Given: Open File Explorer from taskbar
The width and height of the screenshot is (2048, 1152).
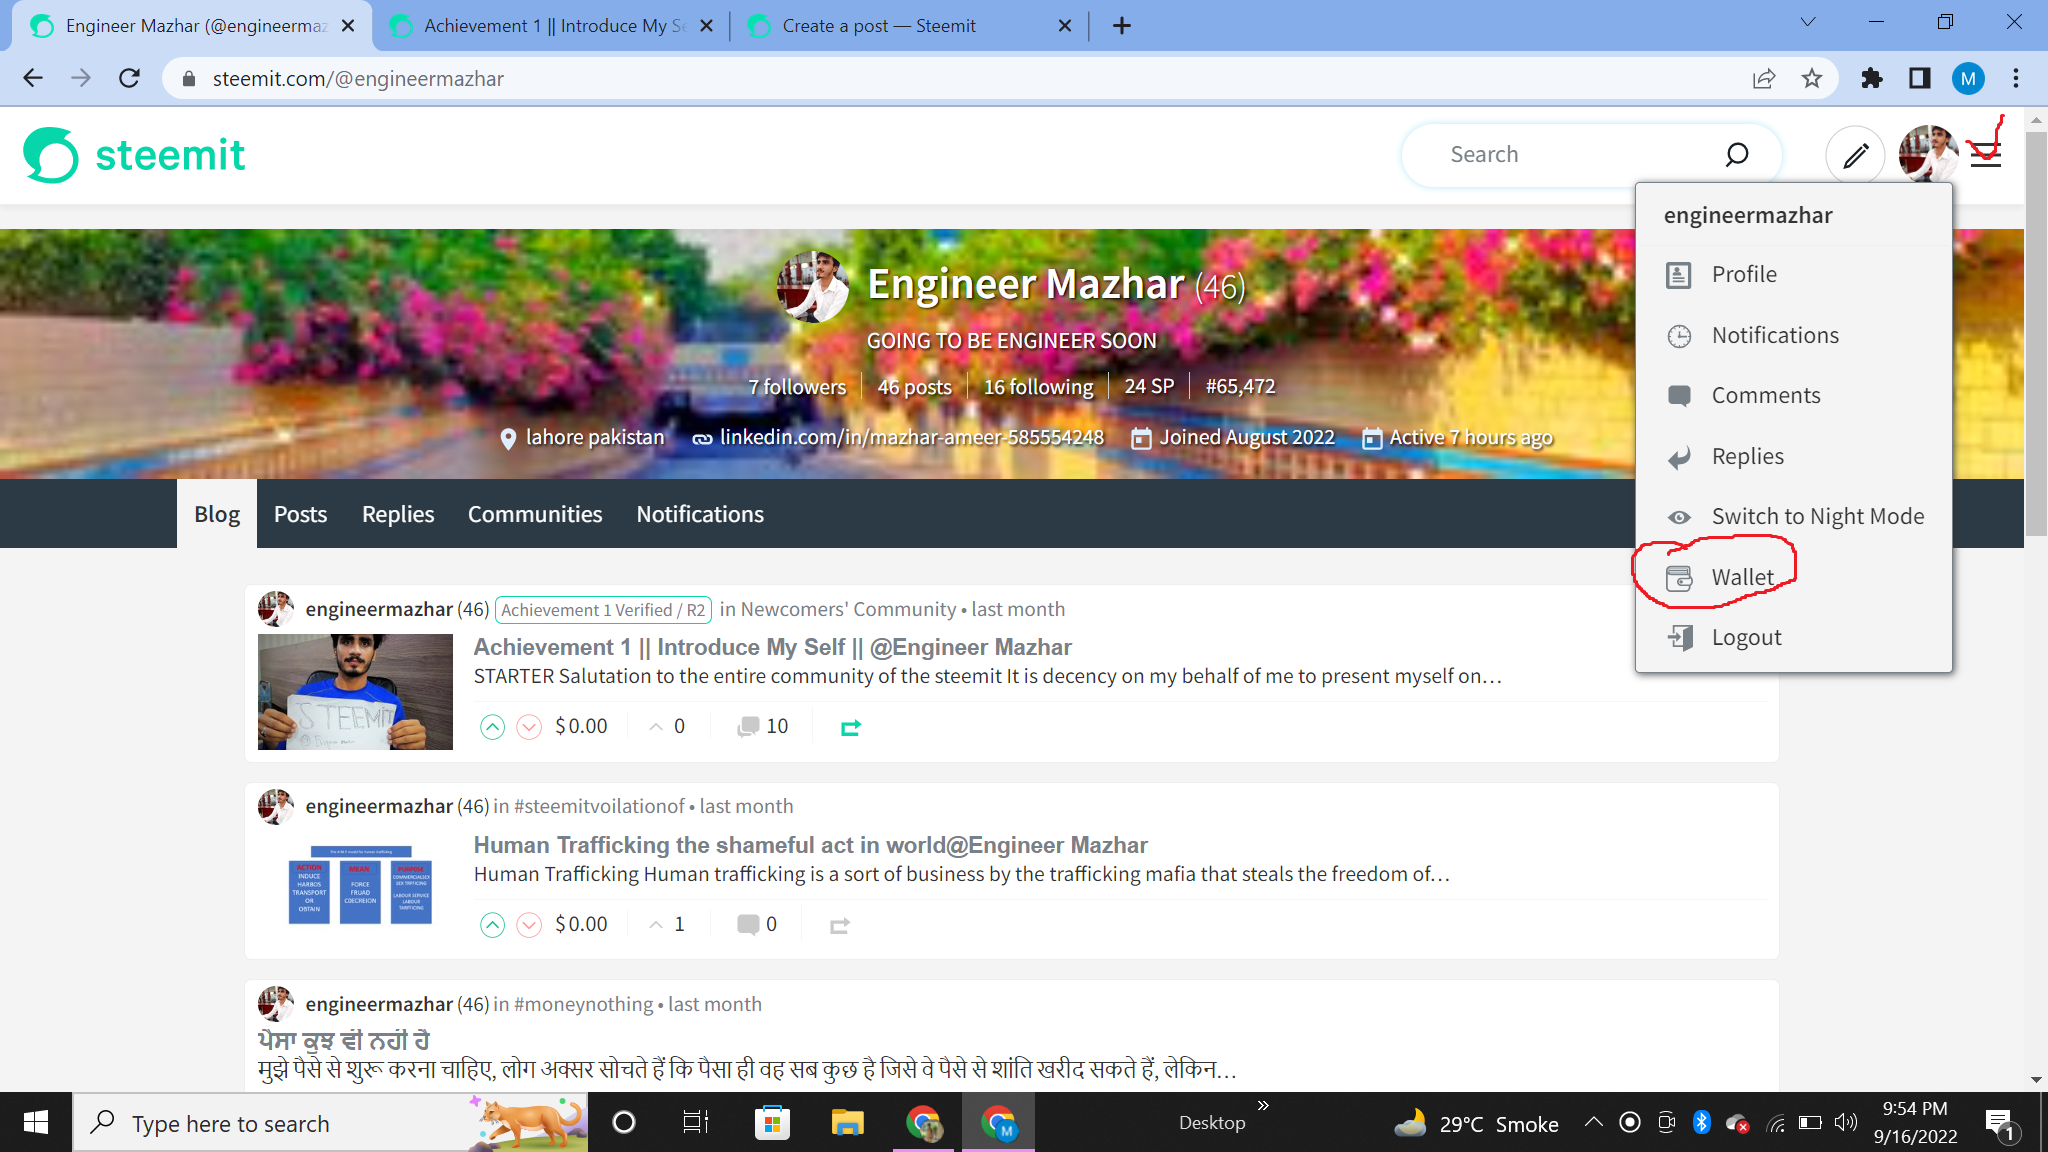Looking at the screenshot, I should pyautogui.click(x=847, y=1123).
